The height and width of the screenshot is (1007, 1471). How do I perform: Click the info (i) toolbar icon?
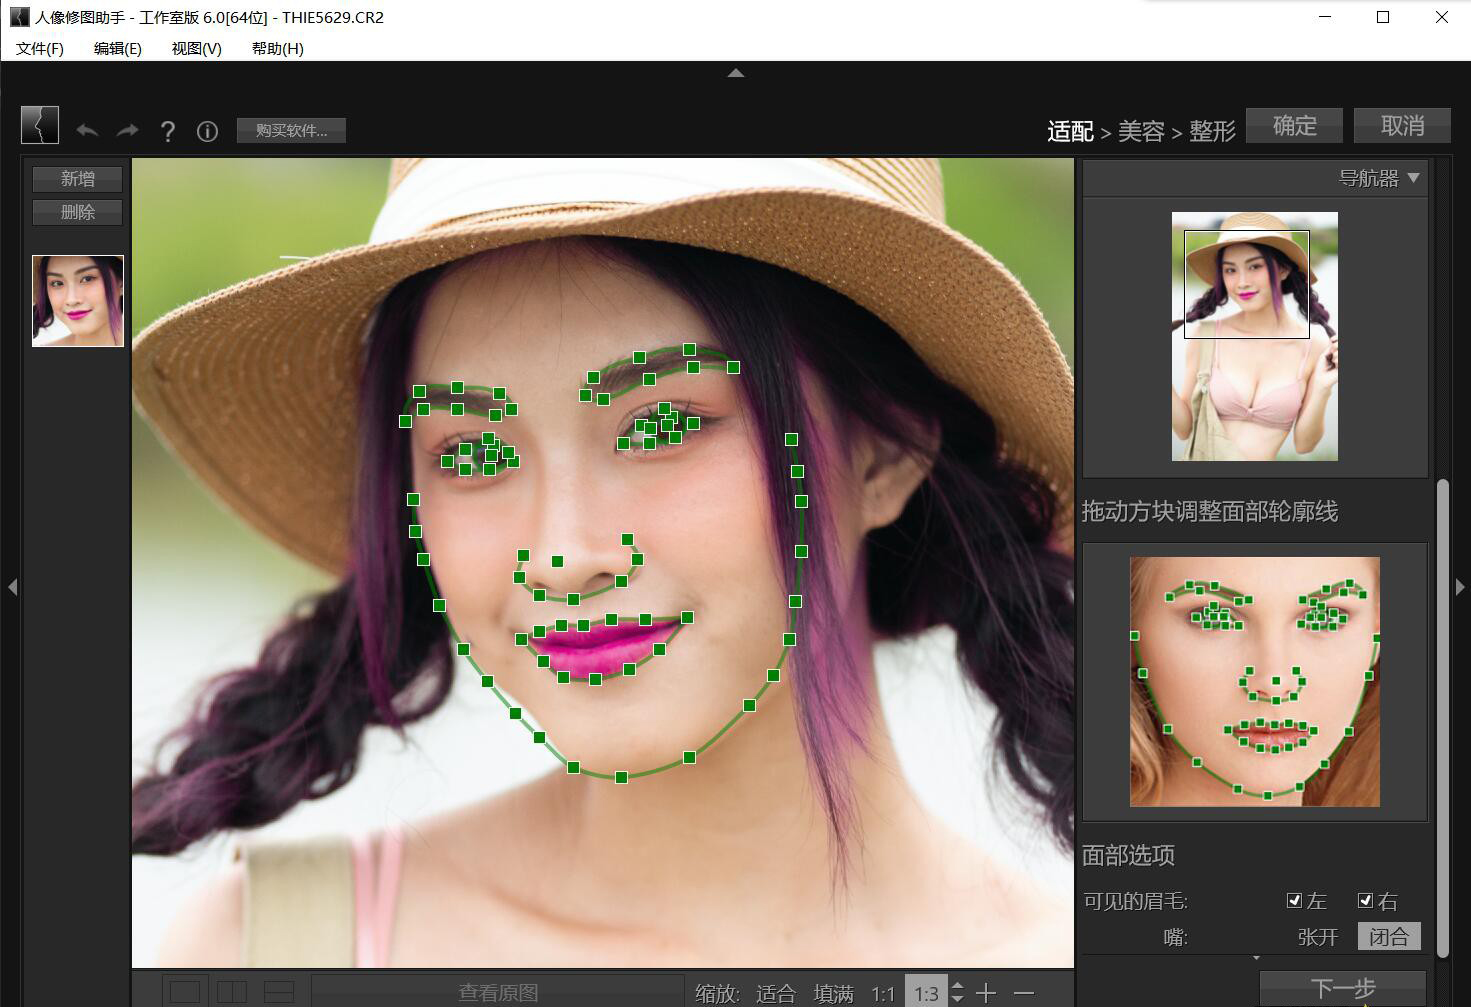click(x=207, y=131)
